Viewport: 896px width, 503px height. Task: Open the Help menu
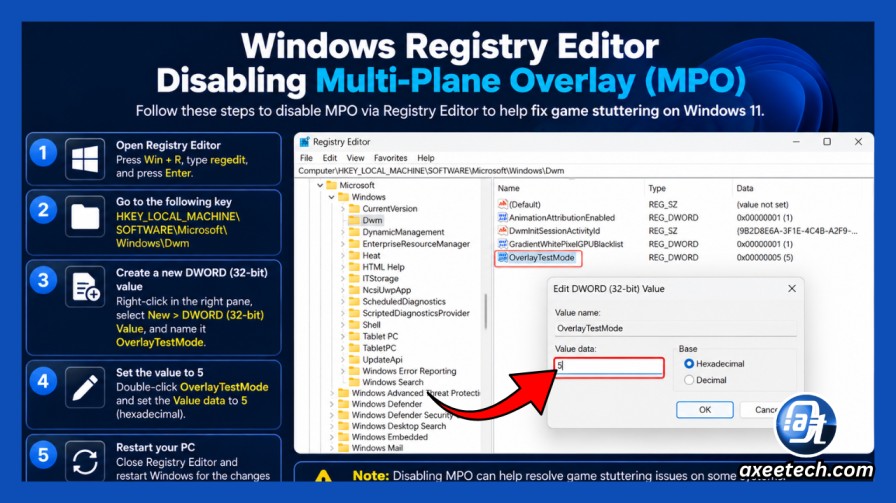coord(426,158)
